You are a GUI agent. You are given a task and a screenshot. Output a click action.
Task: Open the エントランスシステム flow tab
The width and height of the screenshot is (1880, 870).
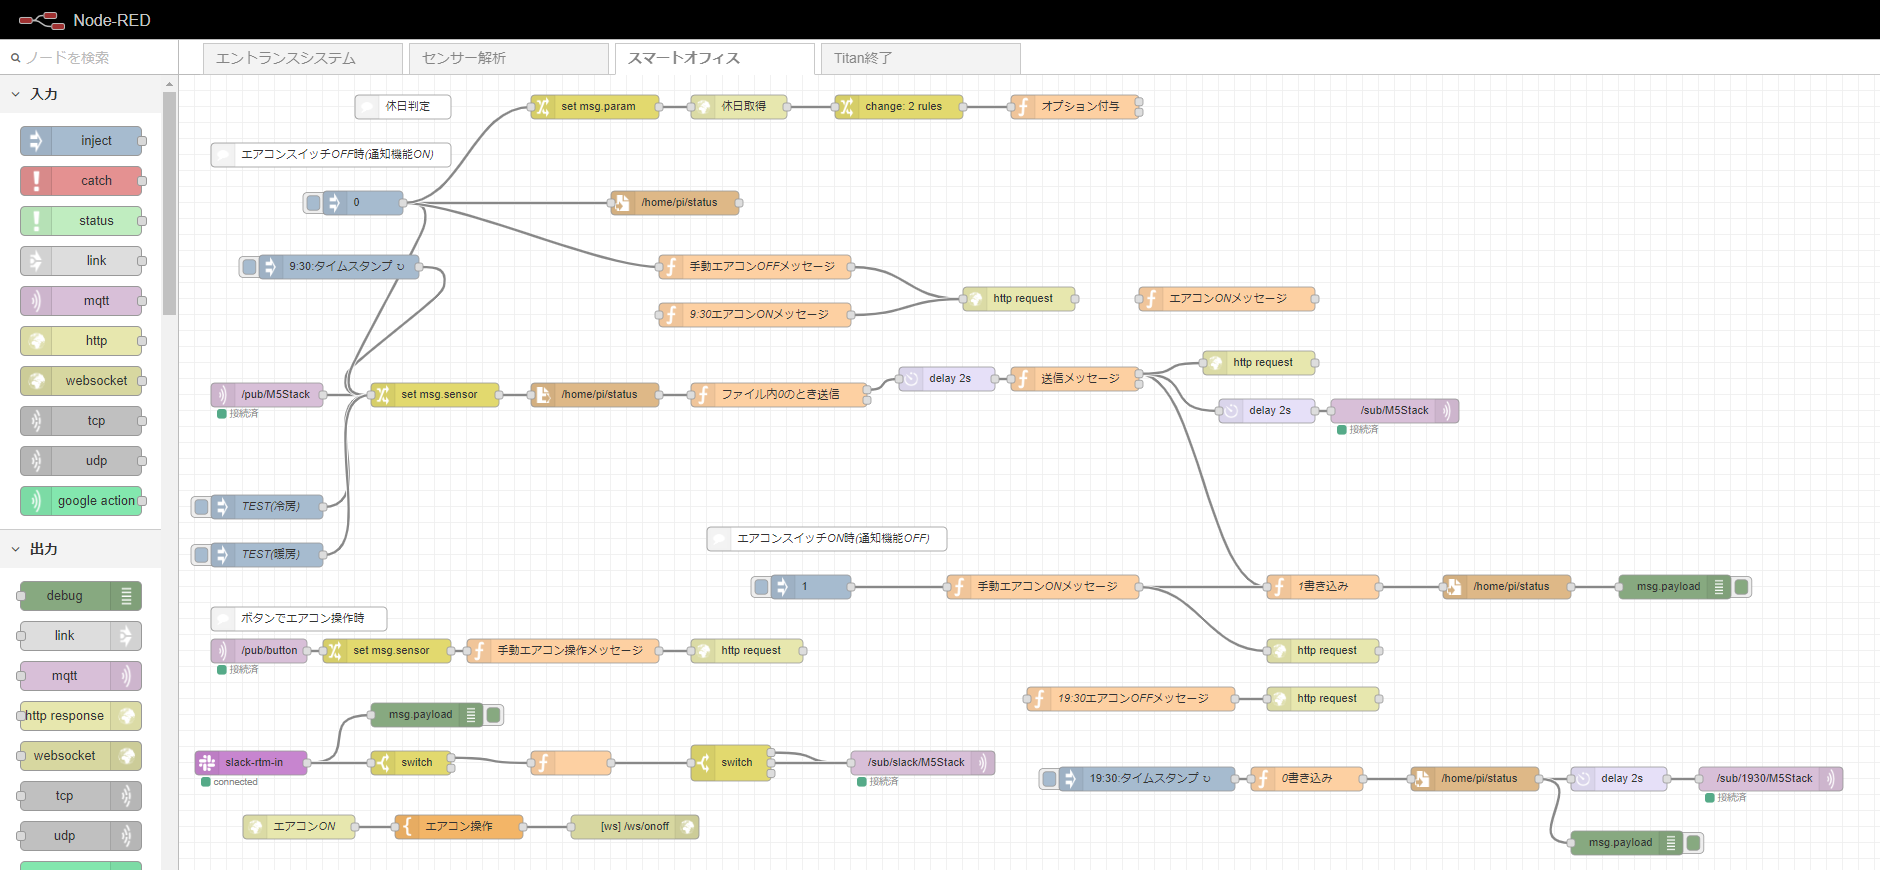click(302, 58)
